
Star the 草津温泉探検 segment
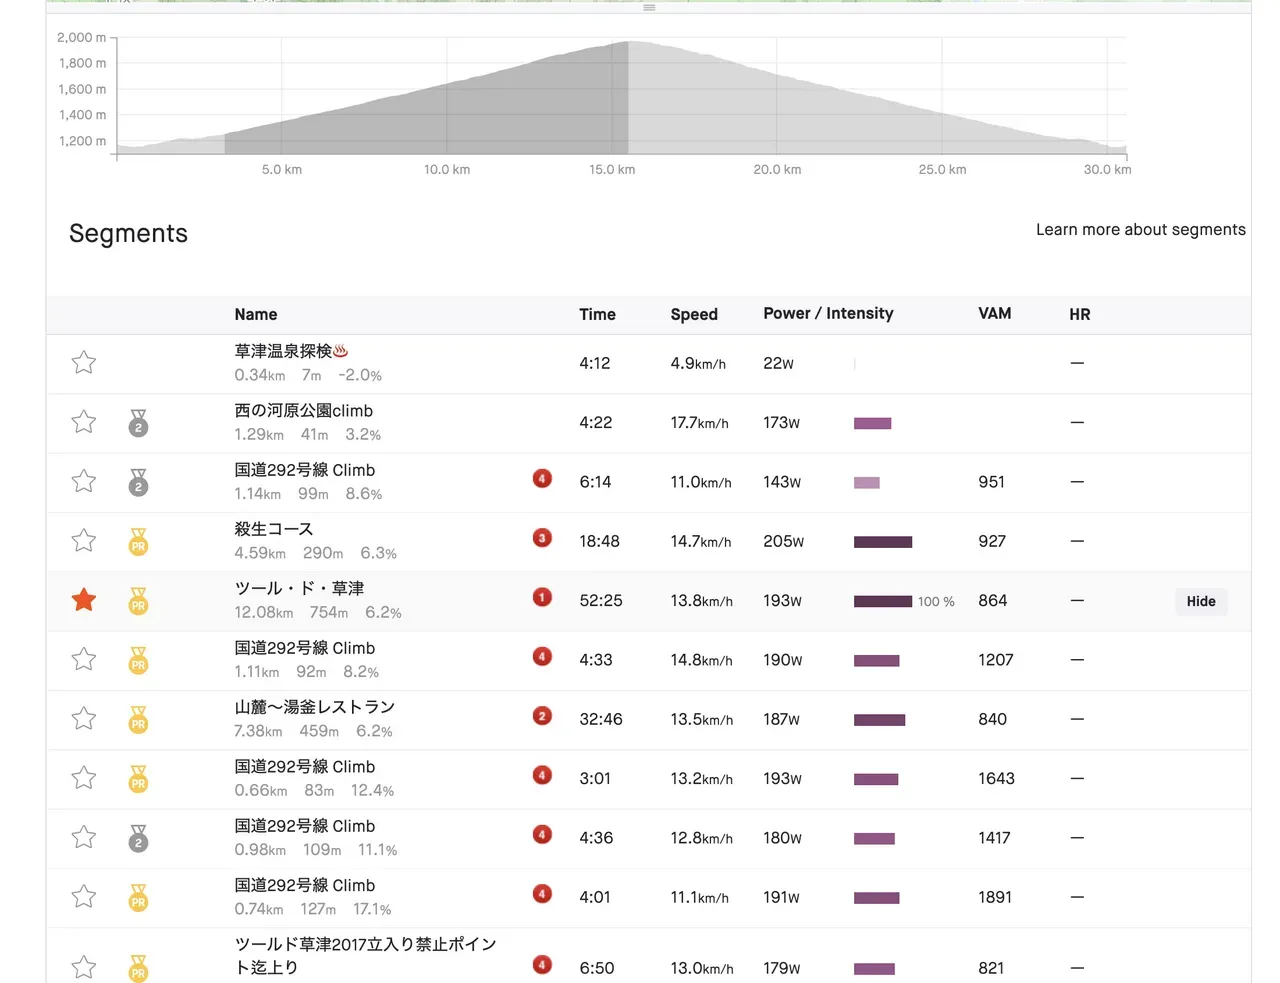[84, 363]
